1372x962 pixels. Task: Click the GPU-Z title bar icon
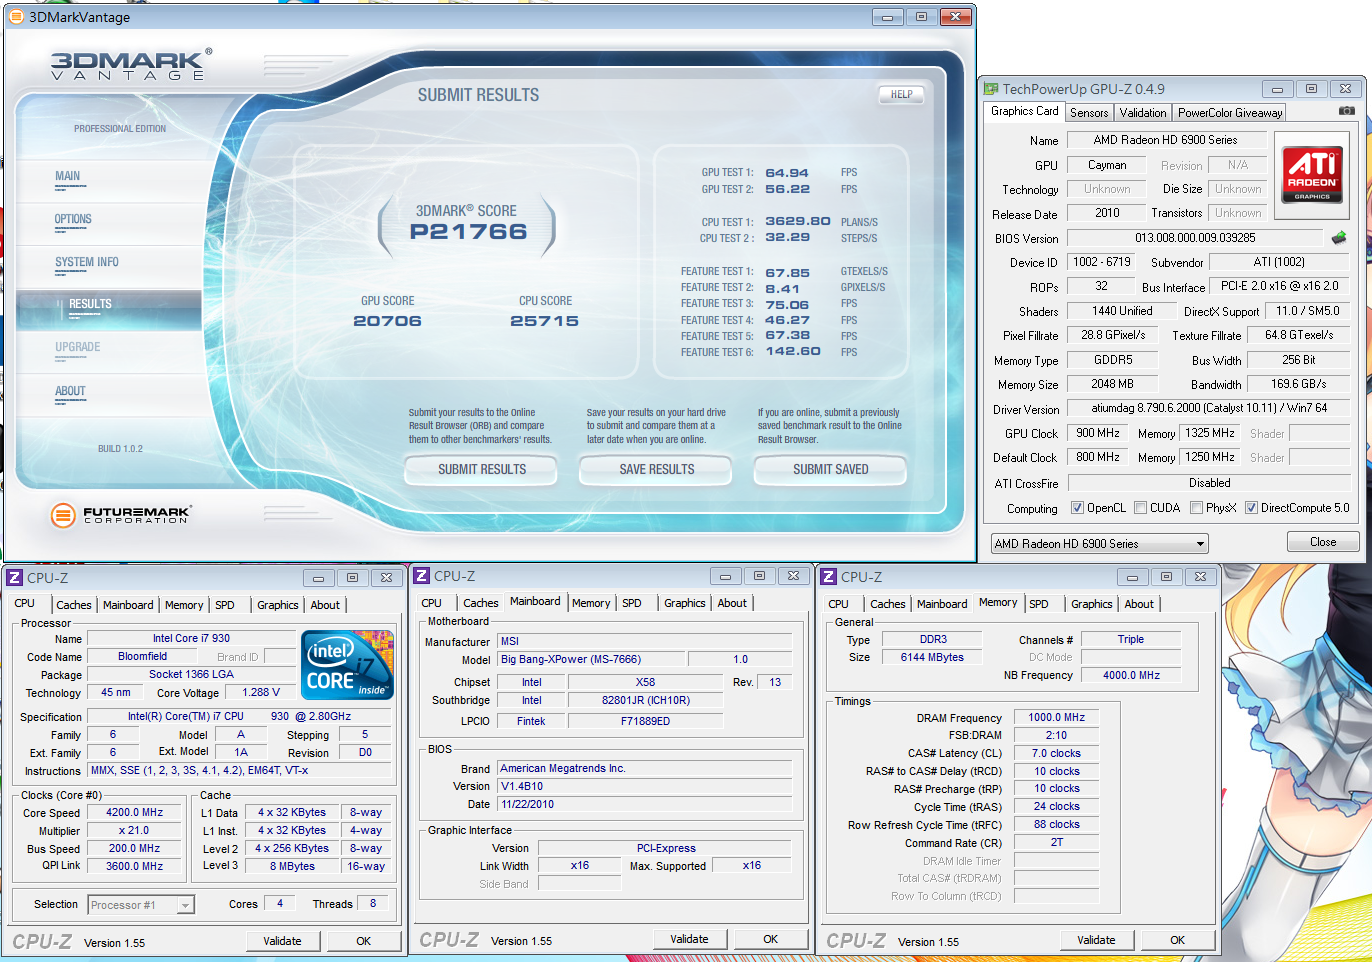click(x=991, y=89)
